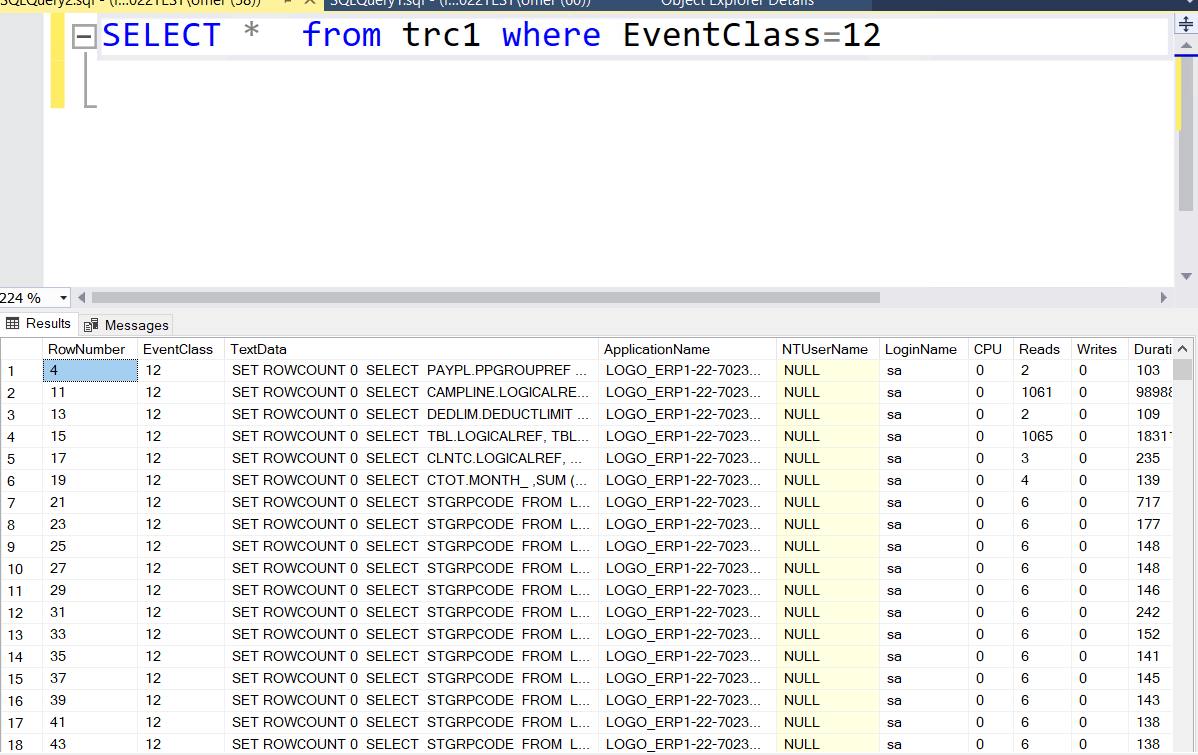1198x755 pixels.
Task: Switch to the Messages tab
Action: click(126, 326)
